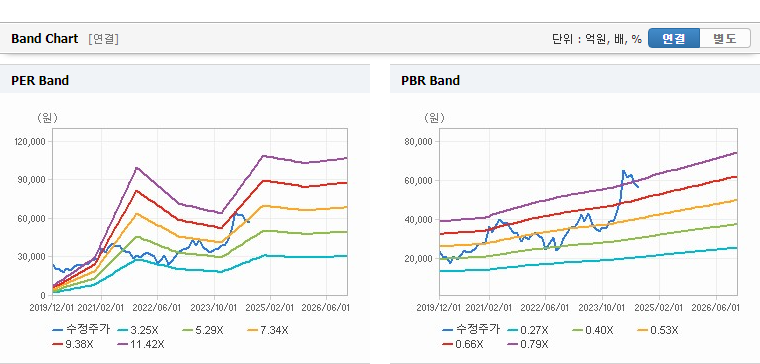The image size is (760, 364).
Task: Toggle the 9.38X legend entry
Action: [73, 345]
